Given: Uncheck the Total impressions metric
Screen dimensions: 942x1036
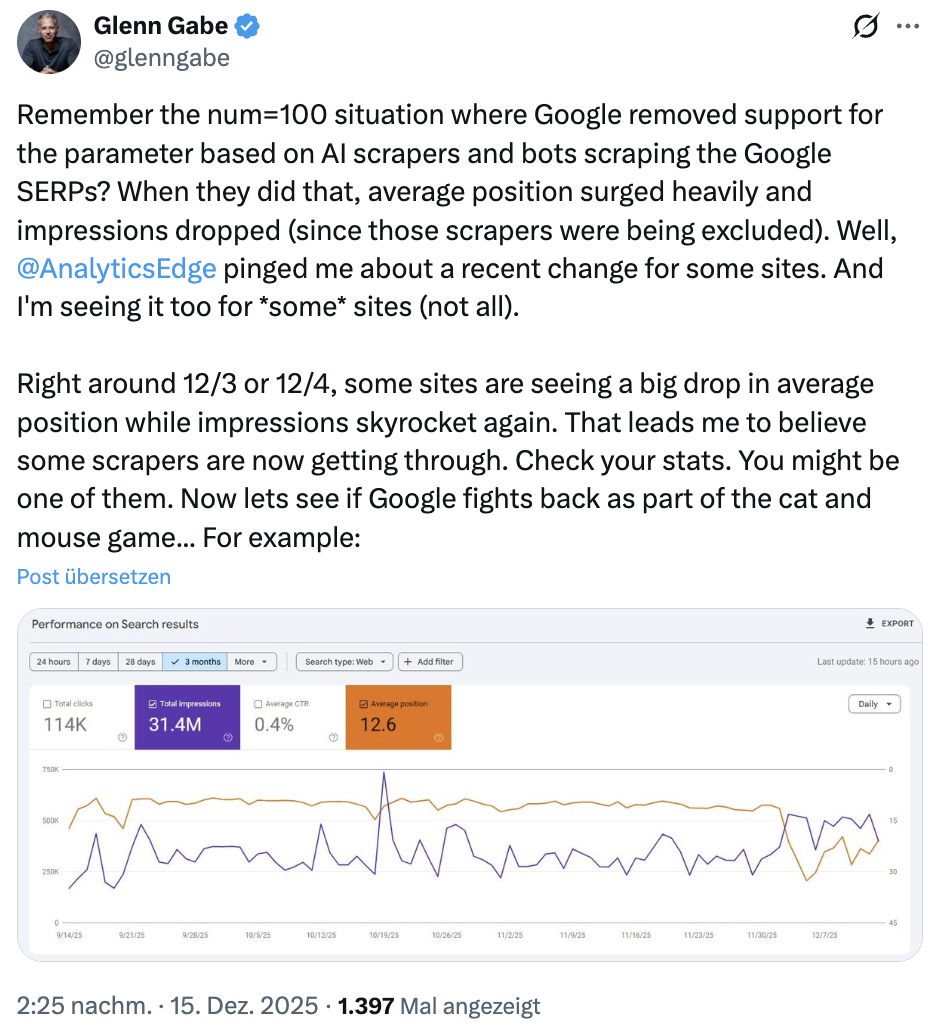Looking at the screenshot, I should pyautogui.click(x=155, y=704).
